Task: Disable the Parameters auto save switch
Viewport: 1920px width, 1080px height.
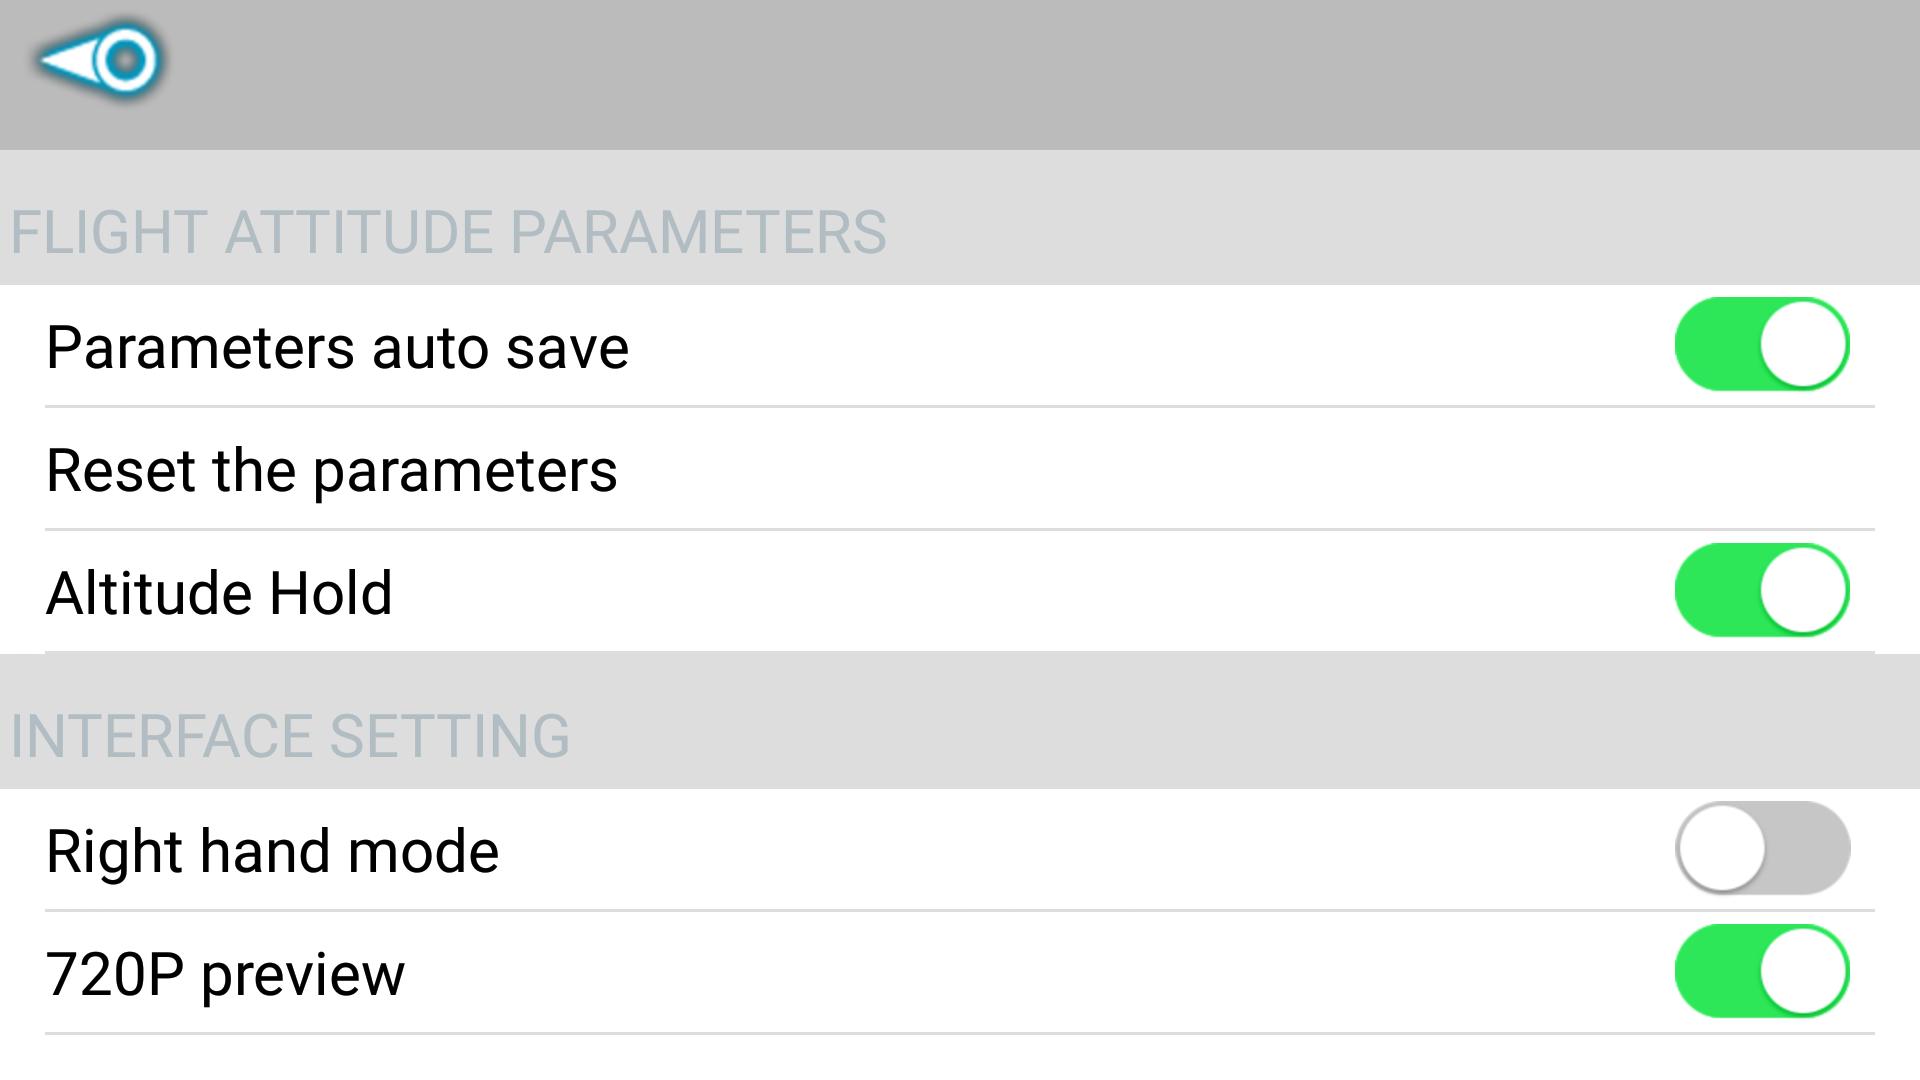Action: tap(1762, 344)
